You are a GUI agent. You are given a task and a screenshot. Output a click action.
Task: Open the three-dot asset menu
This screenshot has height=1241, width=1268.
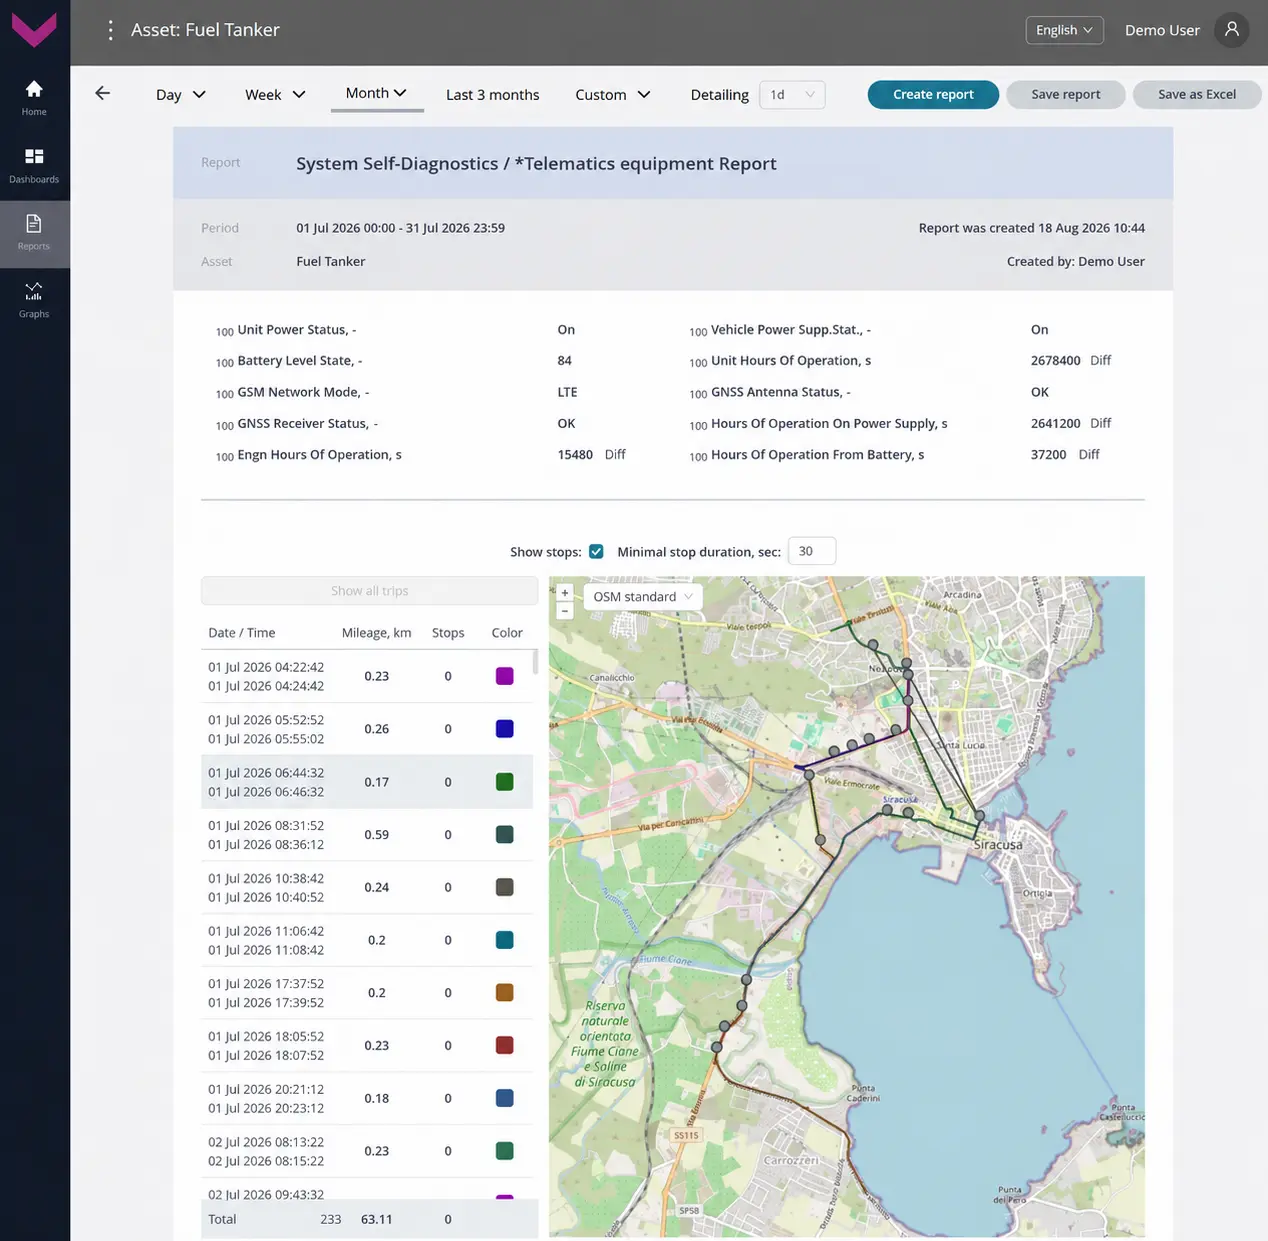pos(110,30)
